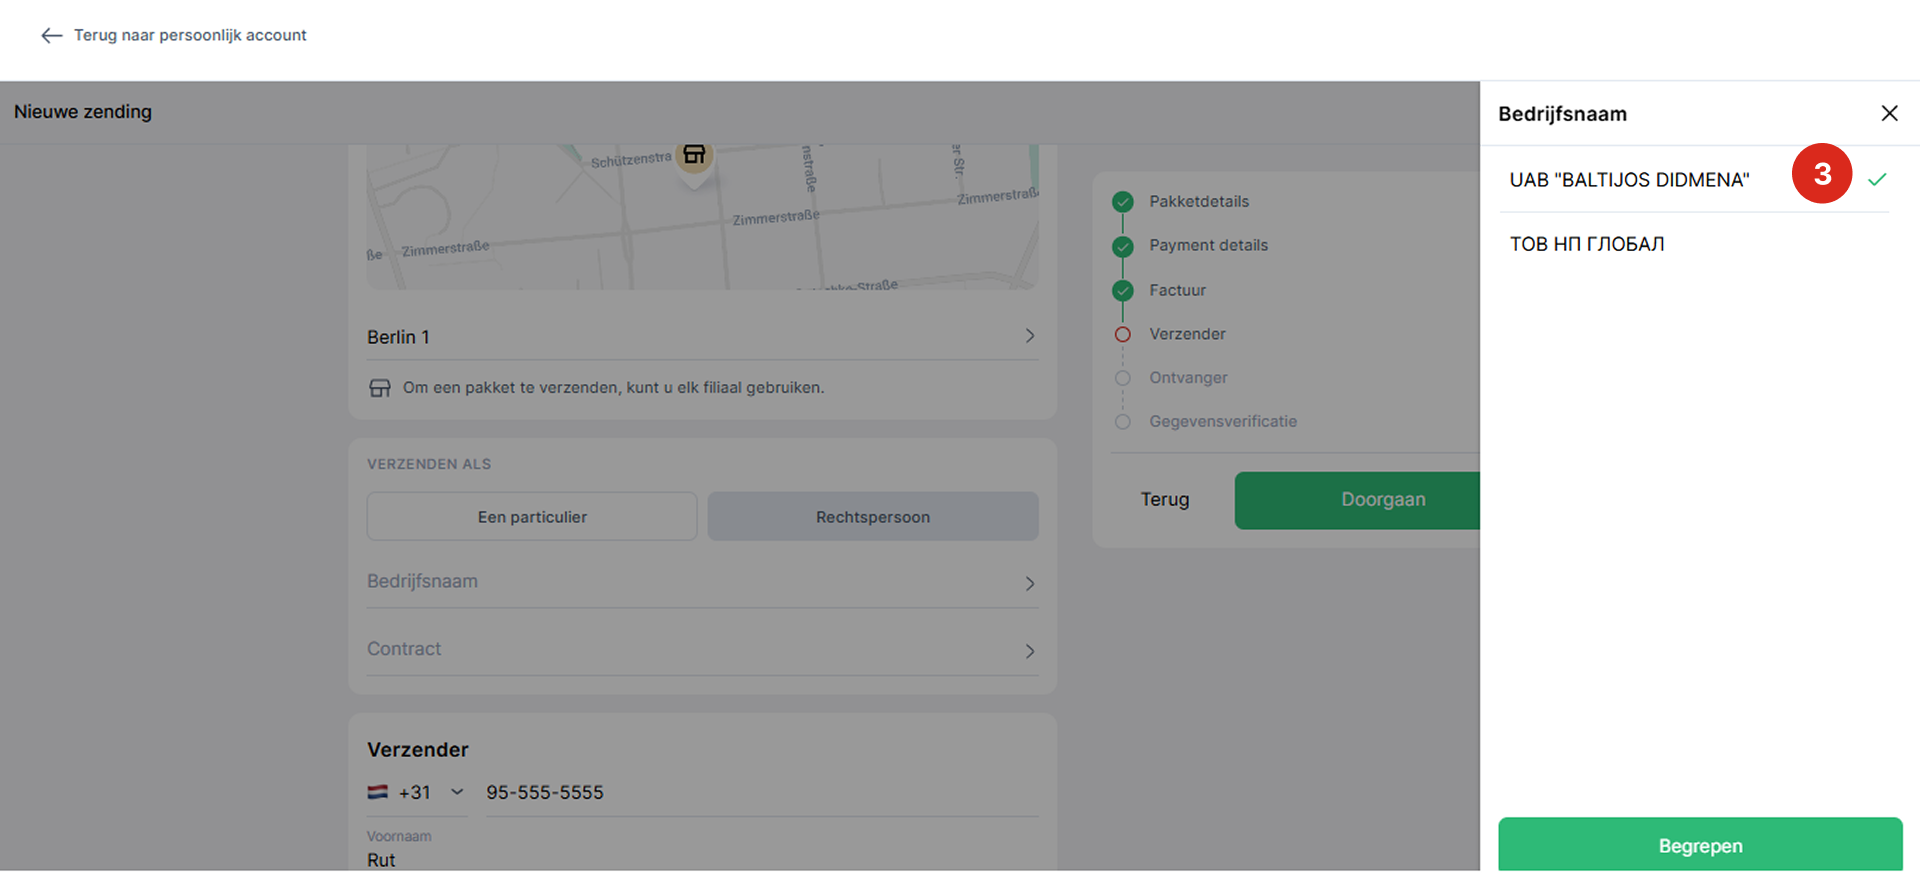This screenshot has width=1920, height=883.
Task: Click the green checkmark beside UAB BALTIJOS DIDMENA
Action: coord(1877,180)
